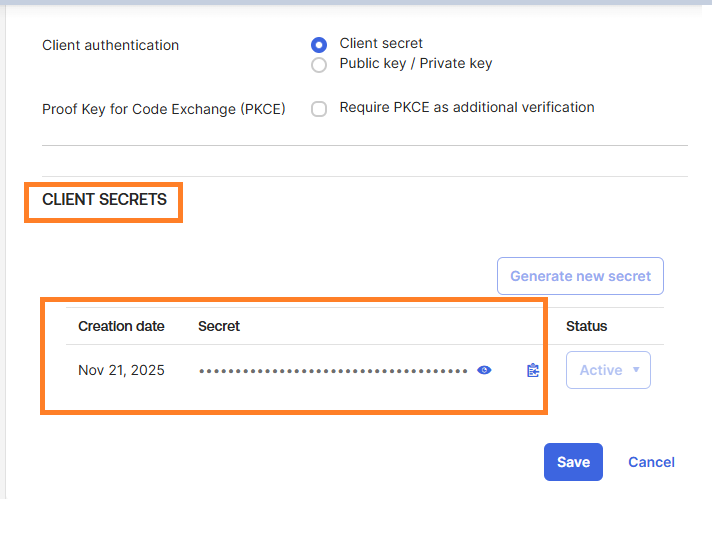The image size is (712, 543).
Task: Cancel the changes via the Cancel link
Action: (651, 462)
